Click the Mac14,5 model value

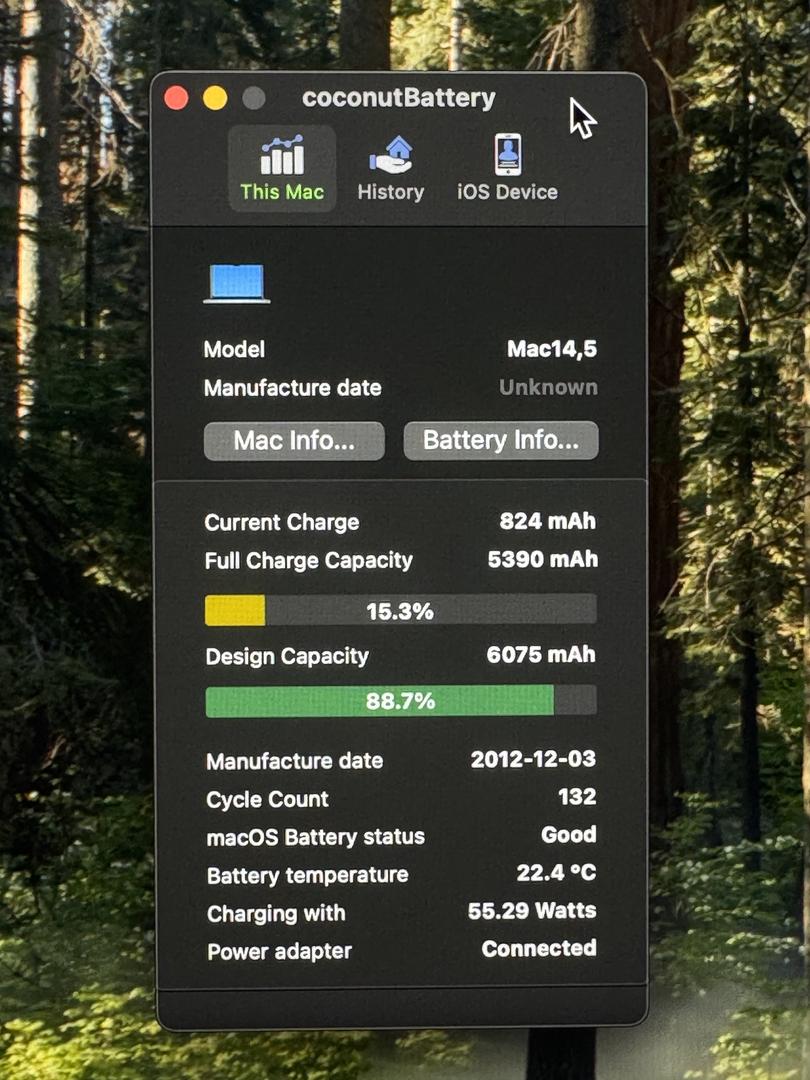point(552,349)
